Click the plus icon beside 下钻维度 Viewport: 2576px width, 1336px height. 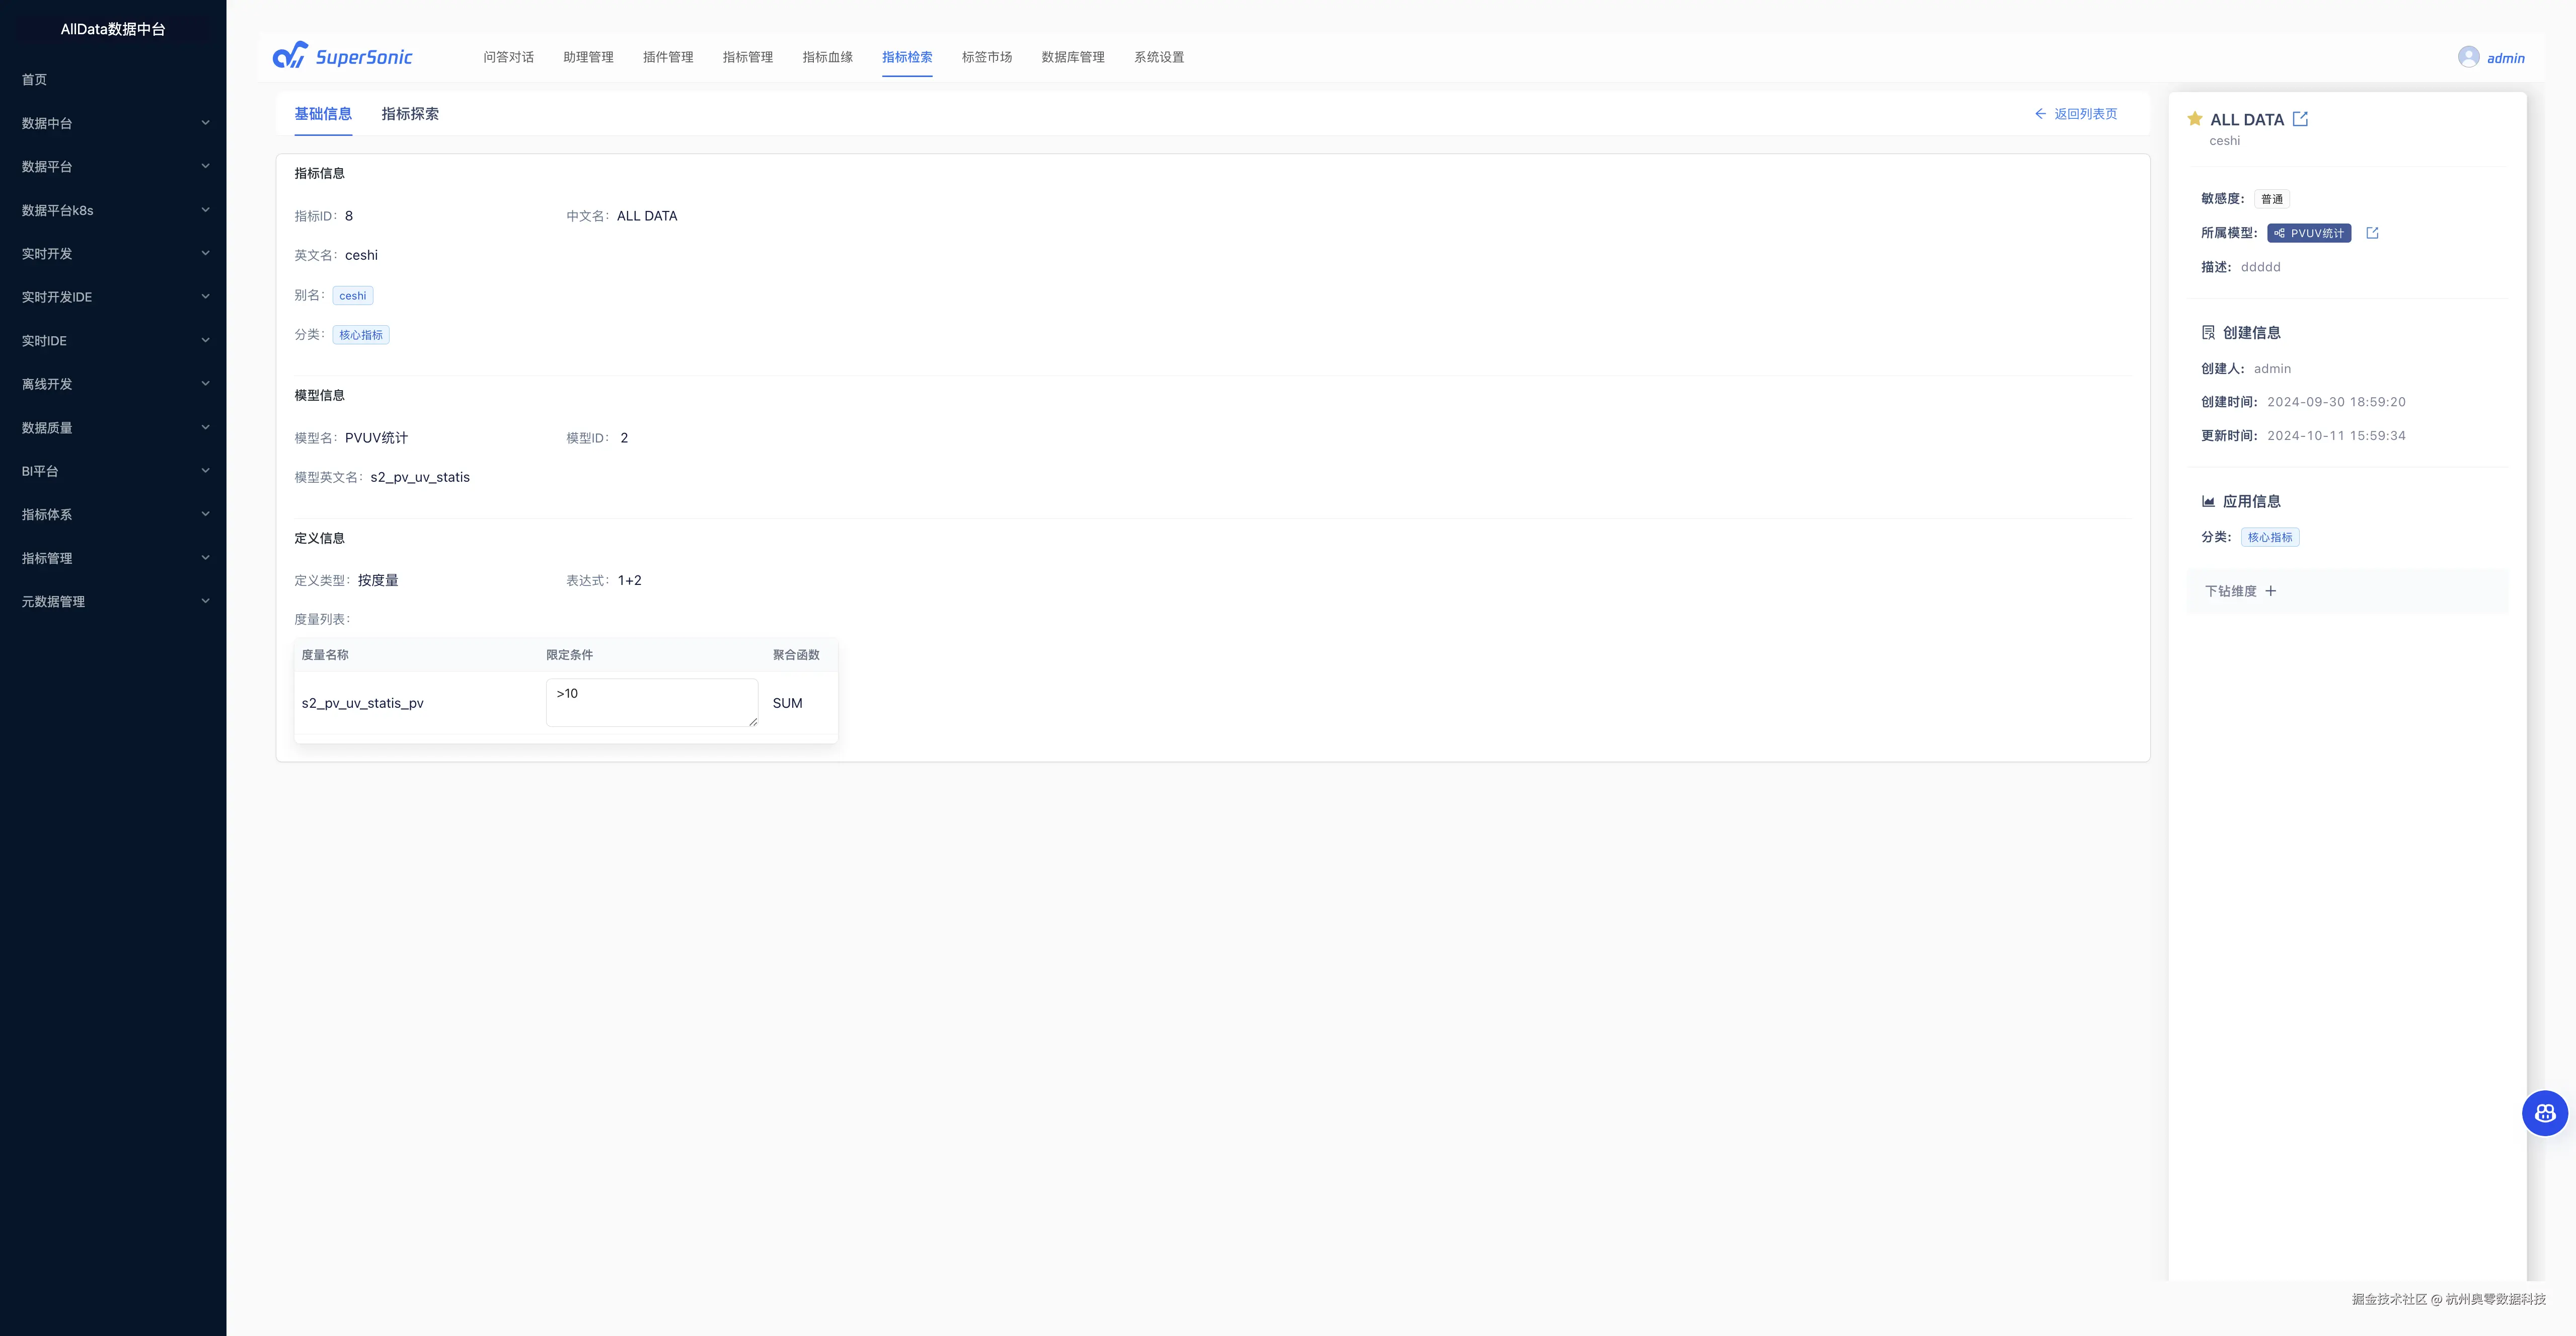2271,591
